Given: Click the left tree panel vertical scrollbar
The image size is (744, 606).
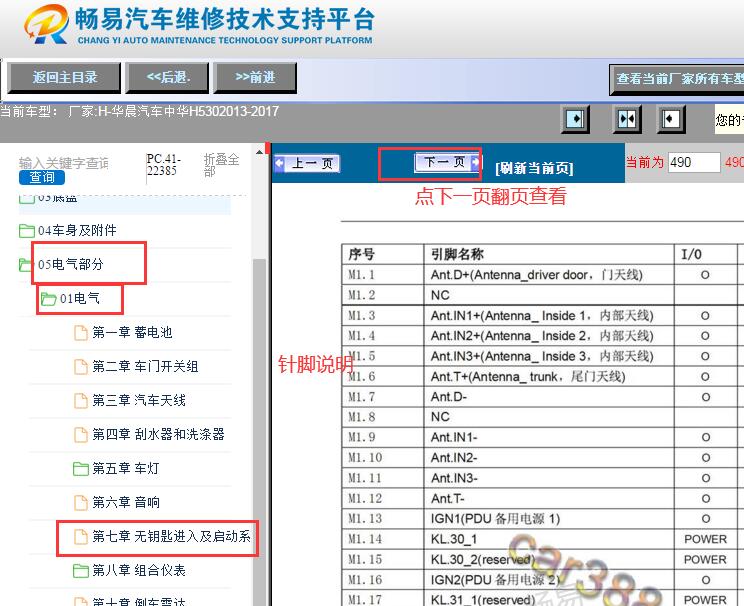Looking at the screenshot, I should pyautogui.click(x=259, y=432).
